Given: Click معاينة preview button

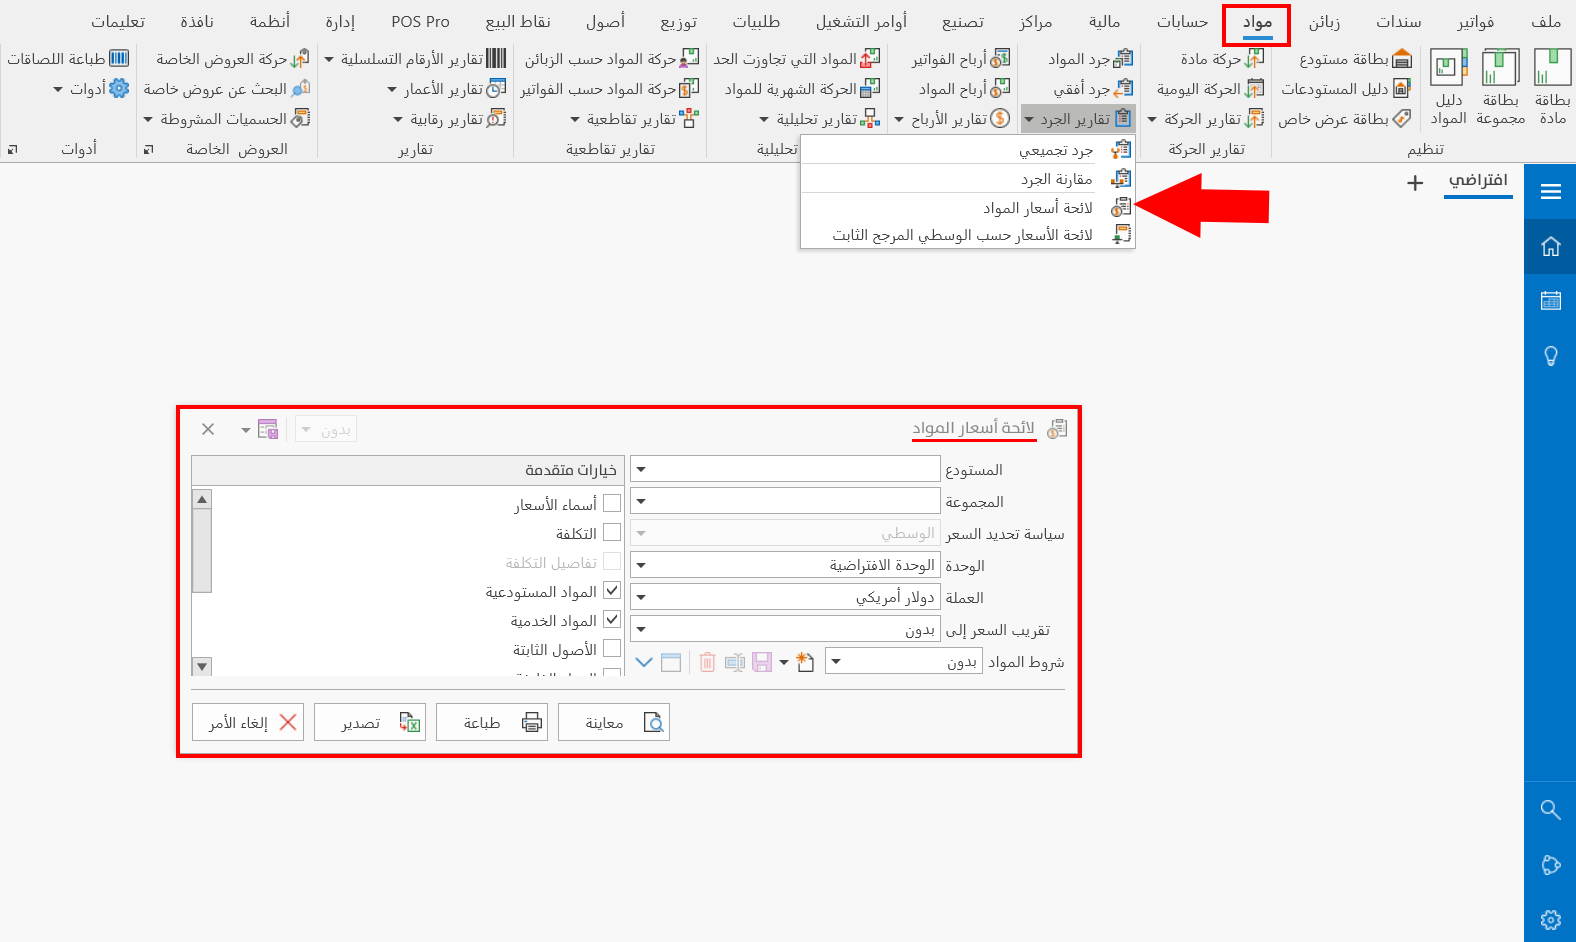Looking at the screenshot, I should pos(614,722).
